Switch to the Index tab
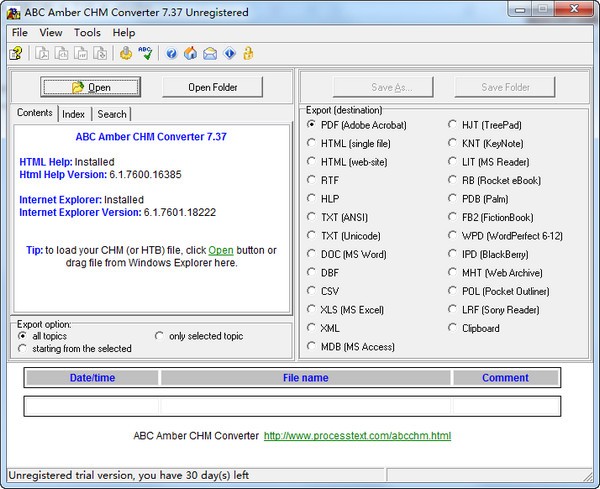The image size is (600, 489). click(x=73, y=114)
